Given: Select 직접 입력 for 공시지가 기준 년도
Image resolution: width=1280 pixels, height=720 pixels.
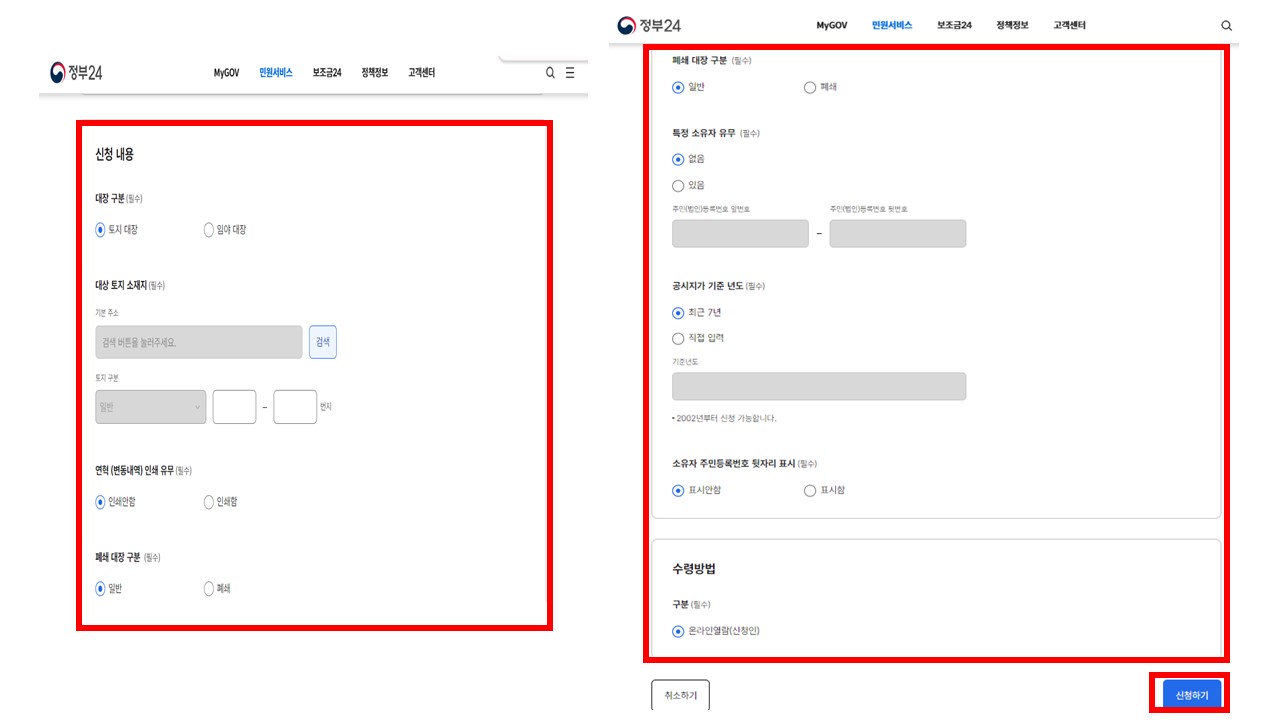Looking at the screenshot, I should [679, 338].
